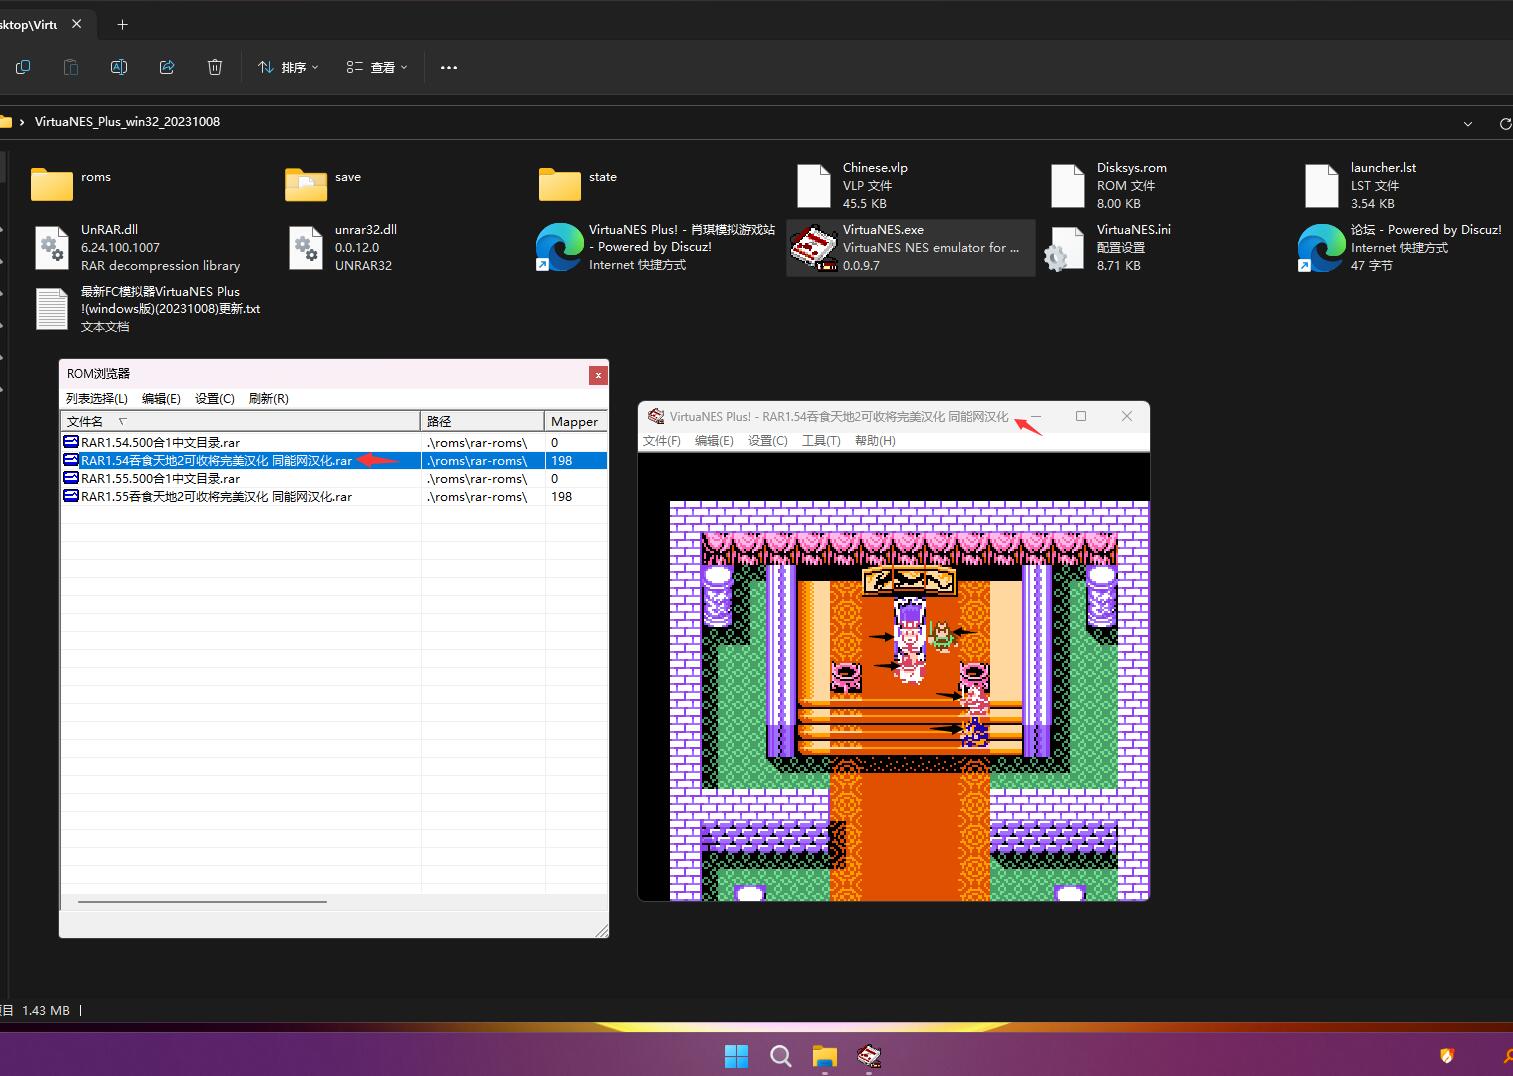Open the Windows Start menu

(736, 1055)
